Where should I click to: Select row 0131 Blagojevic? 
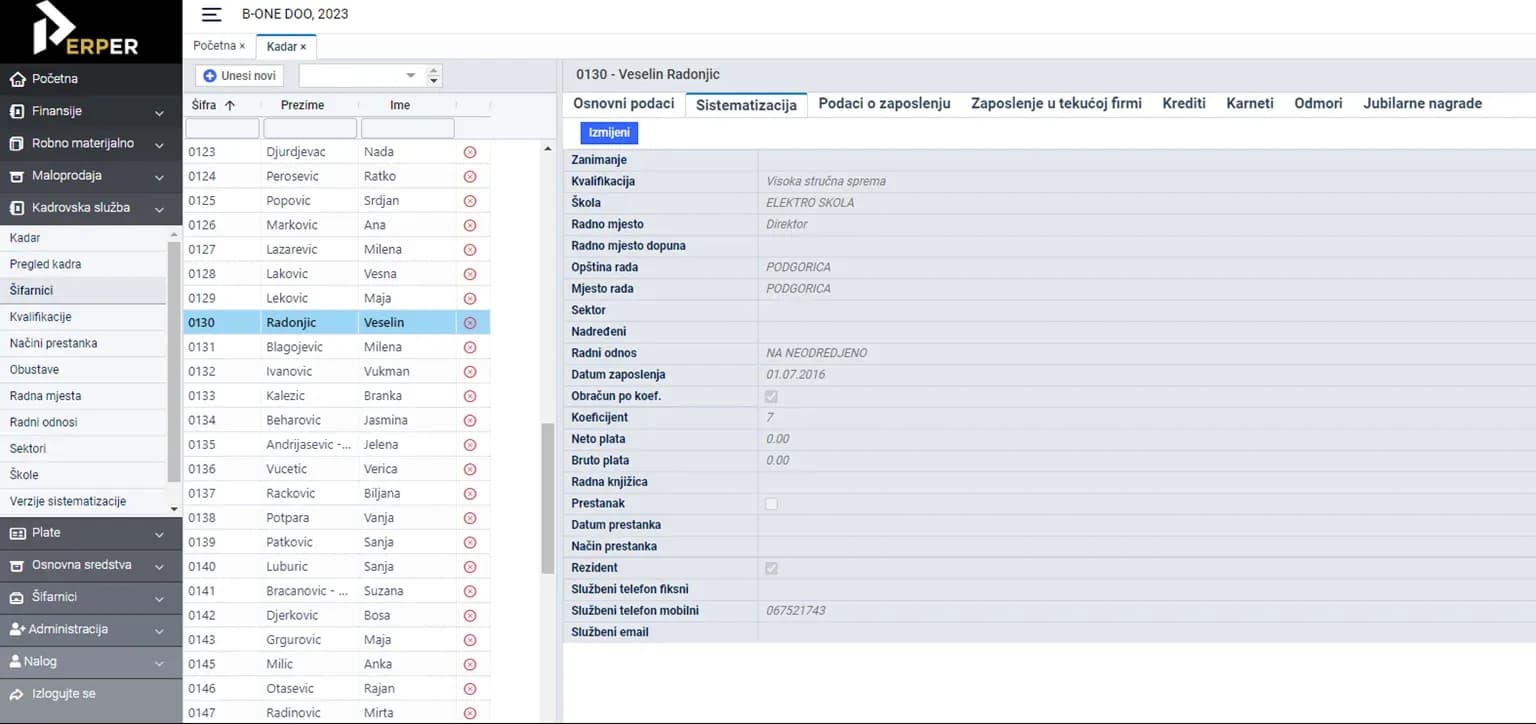pyautogui.click(x=336, y=347)
